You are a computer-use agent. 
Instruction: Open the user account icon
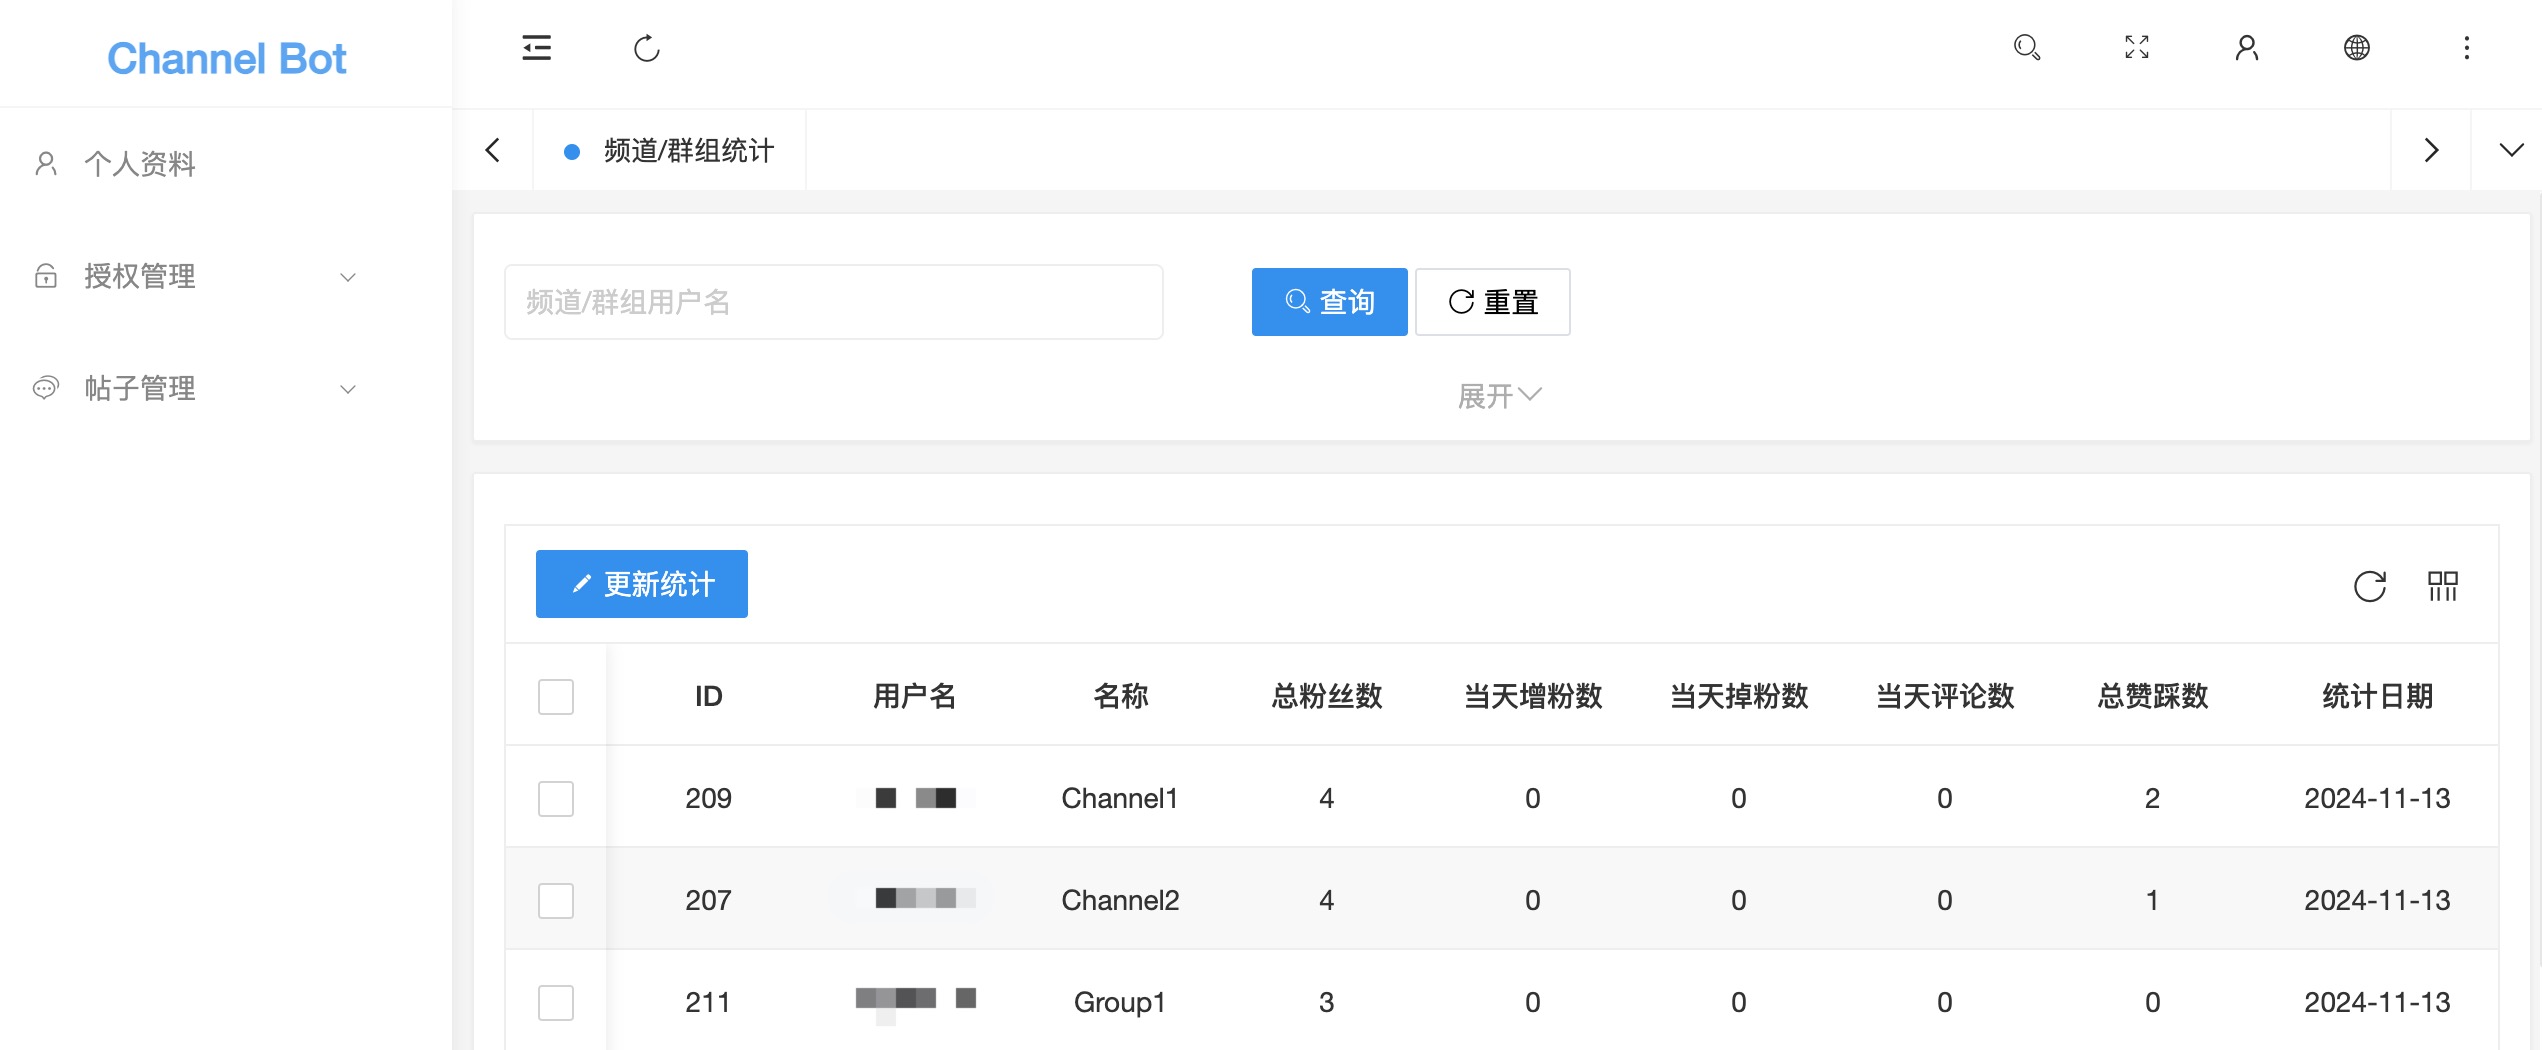(2247, 48)
